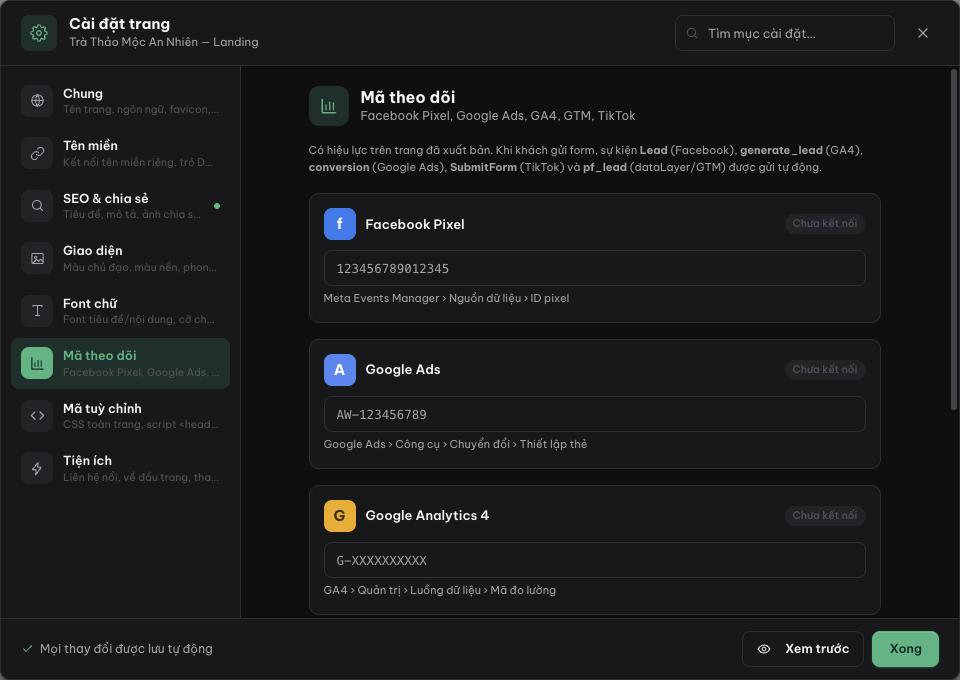Click the Facebook Pixel ID input field
Viewport: 960px width, 680px height.
[594, 268]
